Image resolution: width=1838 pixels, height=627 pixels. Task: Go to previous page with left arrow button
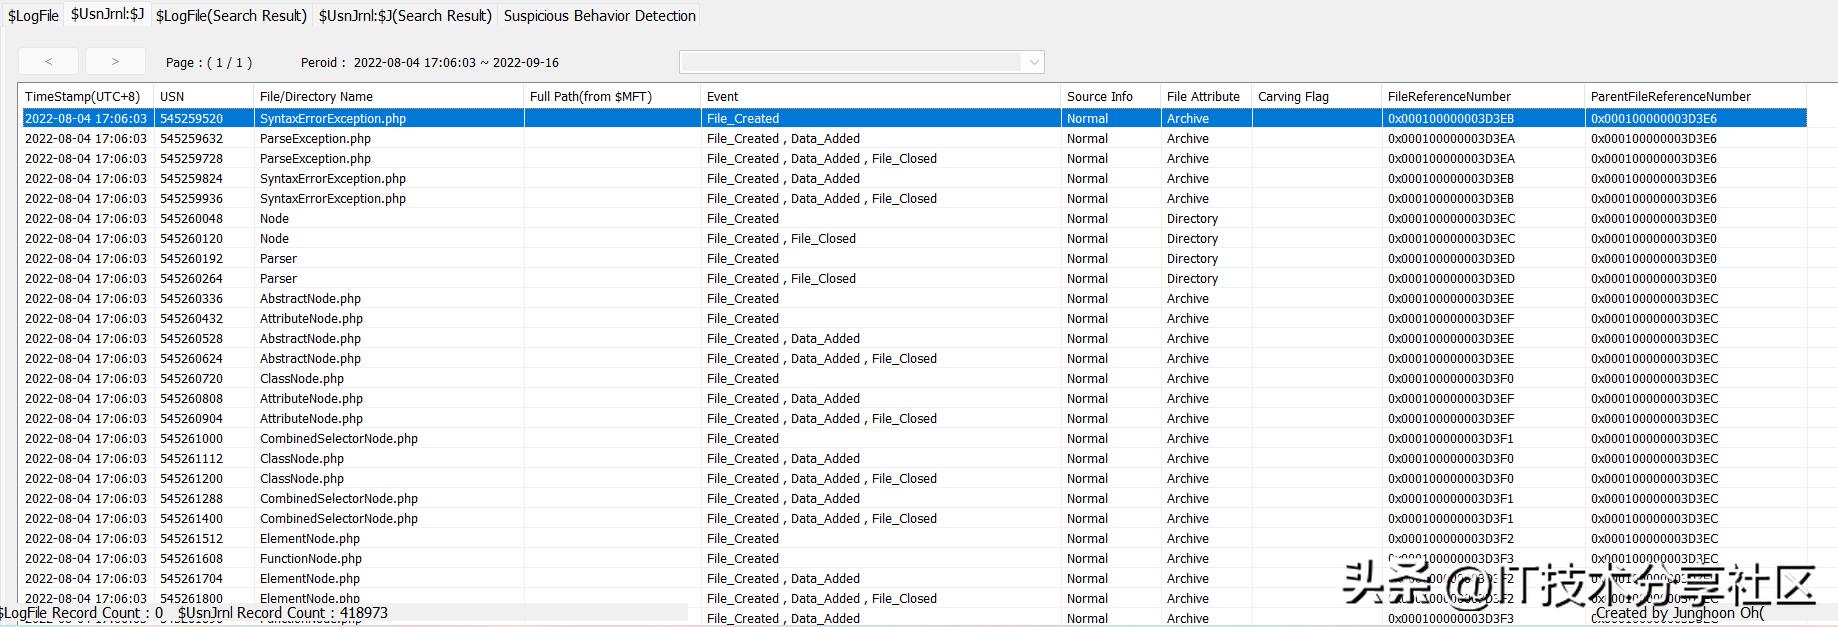pos(48,62)
